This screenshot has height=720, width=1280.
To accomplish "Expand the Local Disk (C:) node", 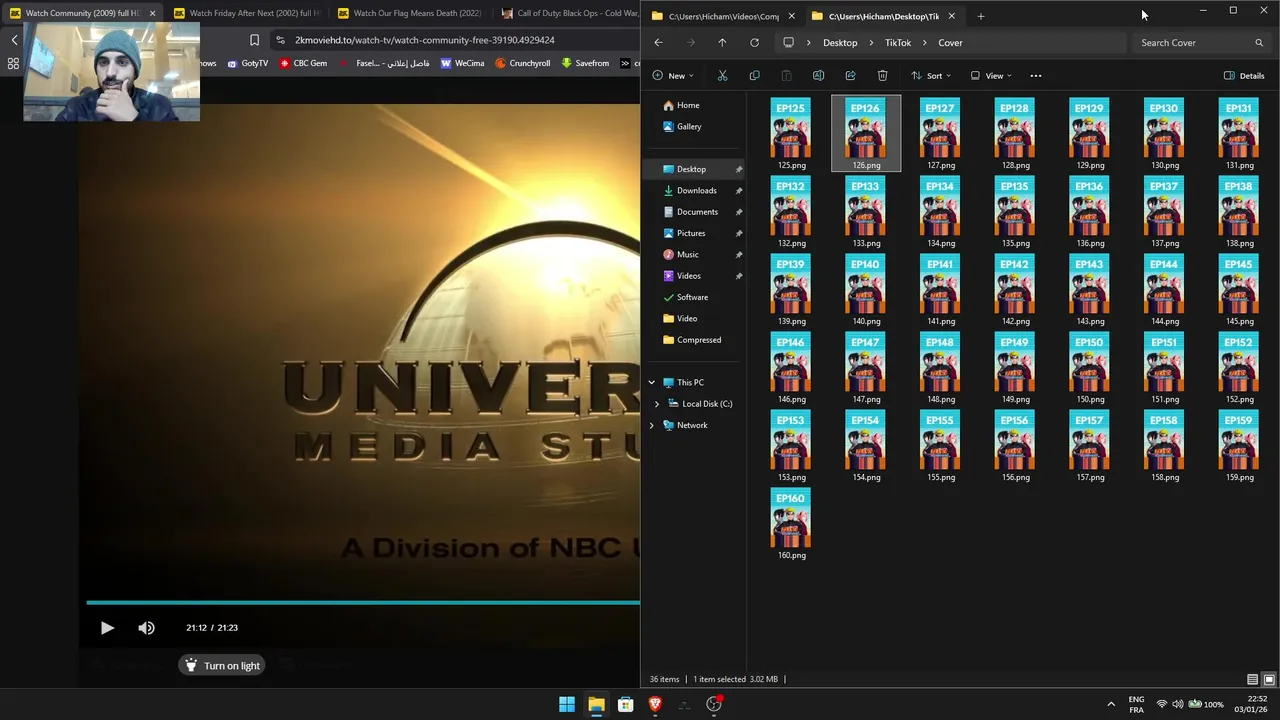I will point(657,404).
